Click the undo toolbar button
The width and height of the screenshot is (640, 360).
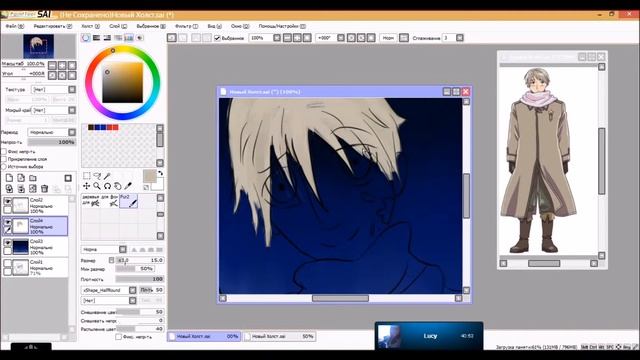point(172,38)
